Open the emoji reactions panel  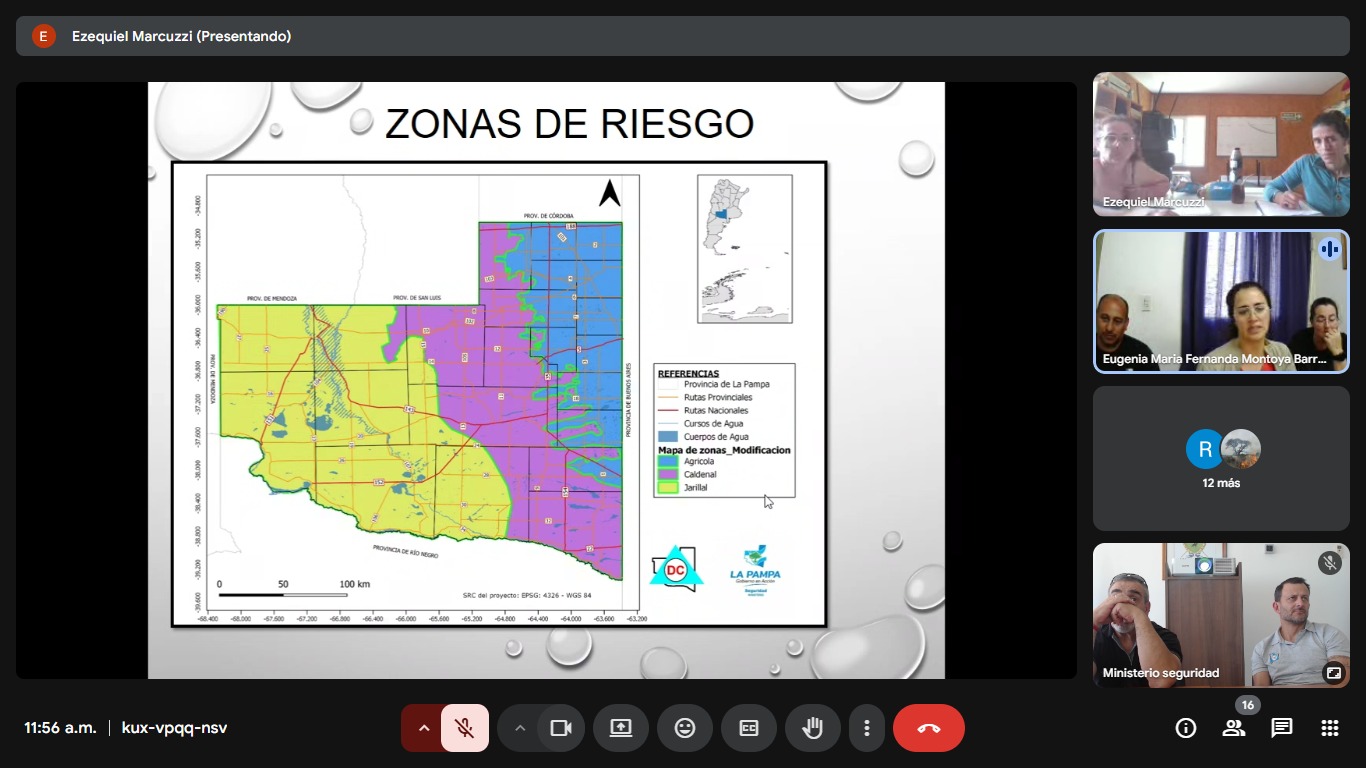[685, 728]
